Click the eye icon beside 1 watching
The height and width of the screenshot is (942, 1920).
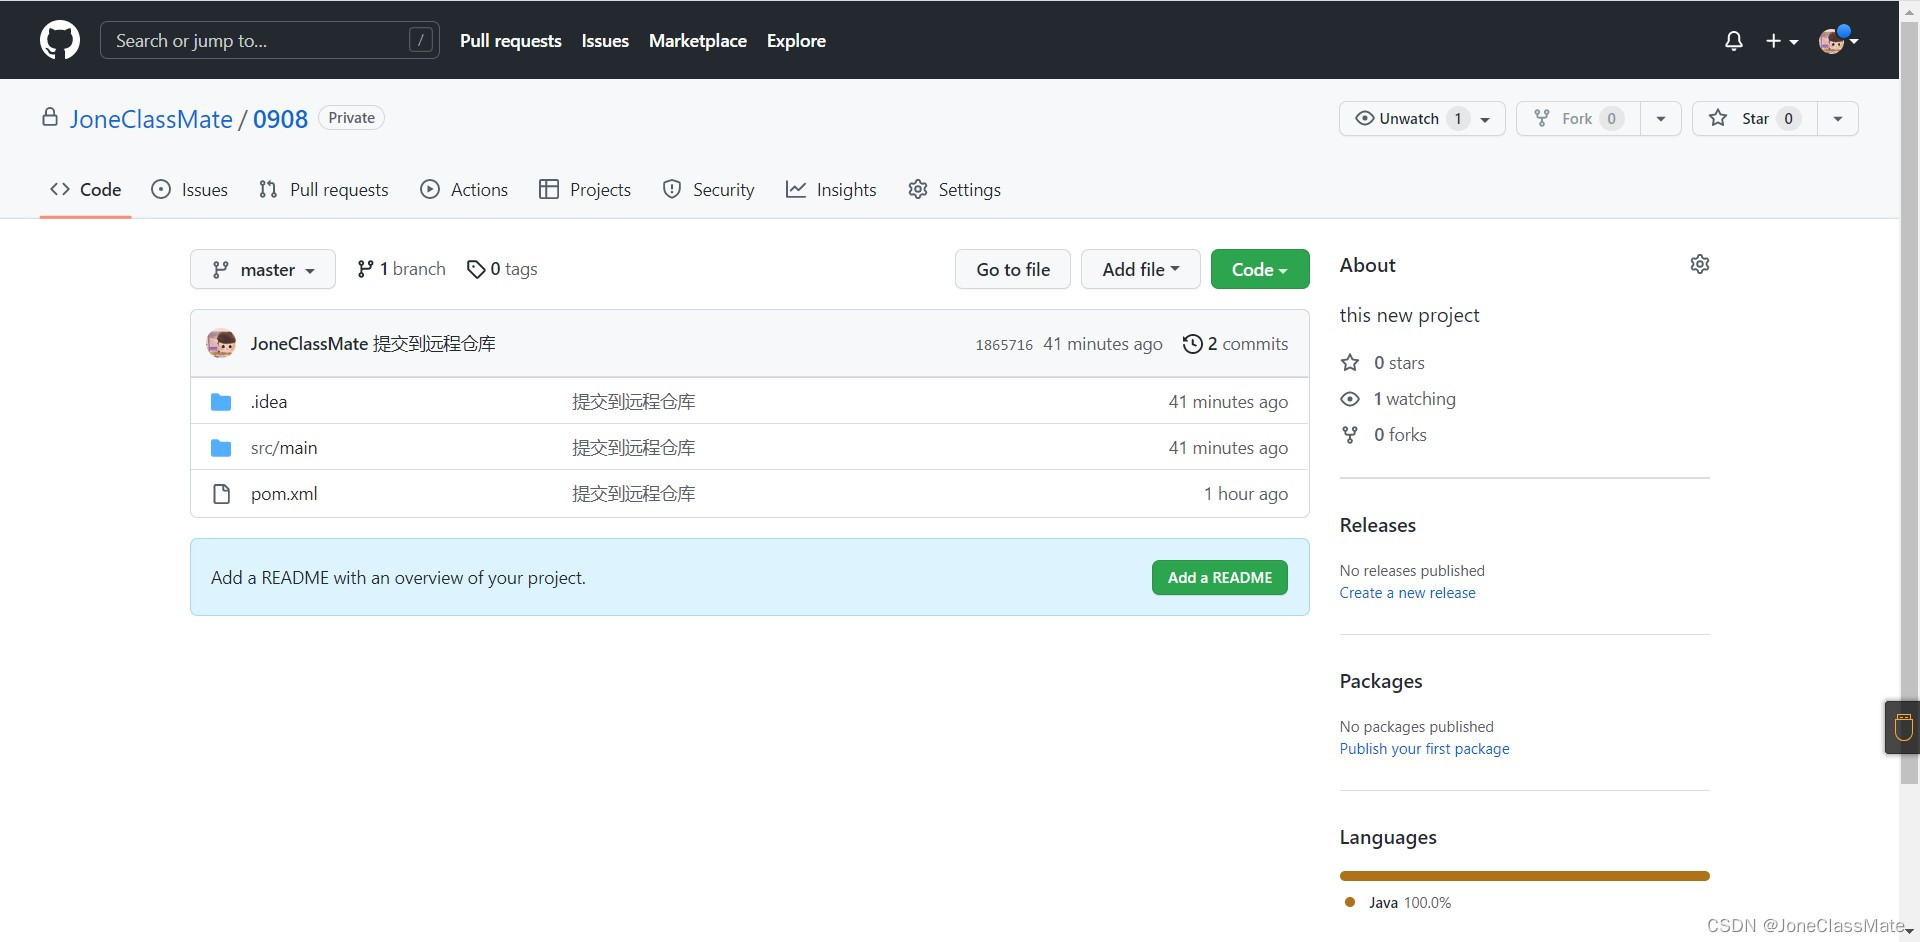(x=1350, y=399)
